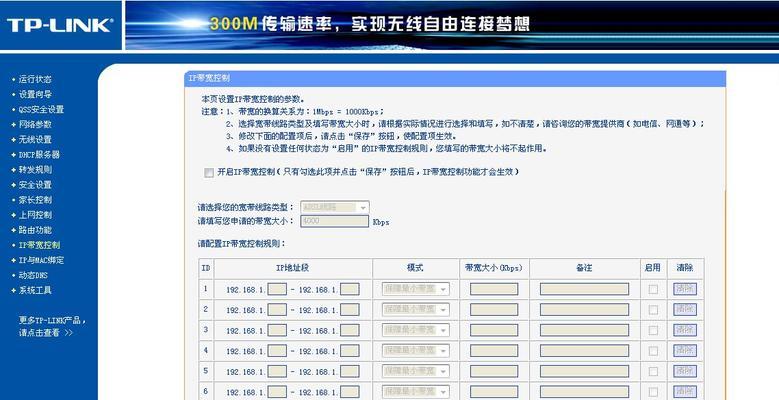The height and width of the screenshot is (400, 779).
Task: Open row 6 模式 dropdown
Action: coord(415,392)
